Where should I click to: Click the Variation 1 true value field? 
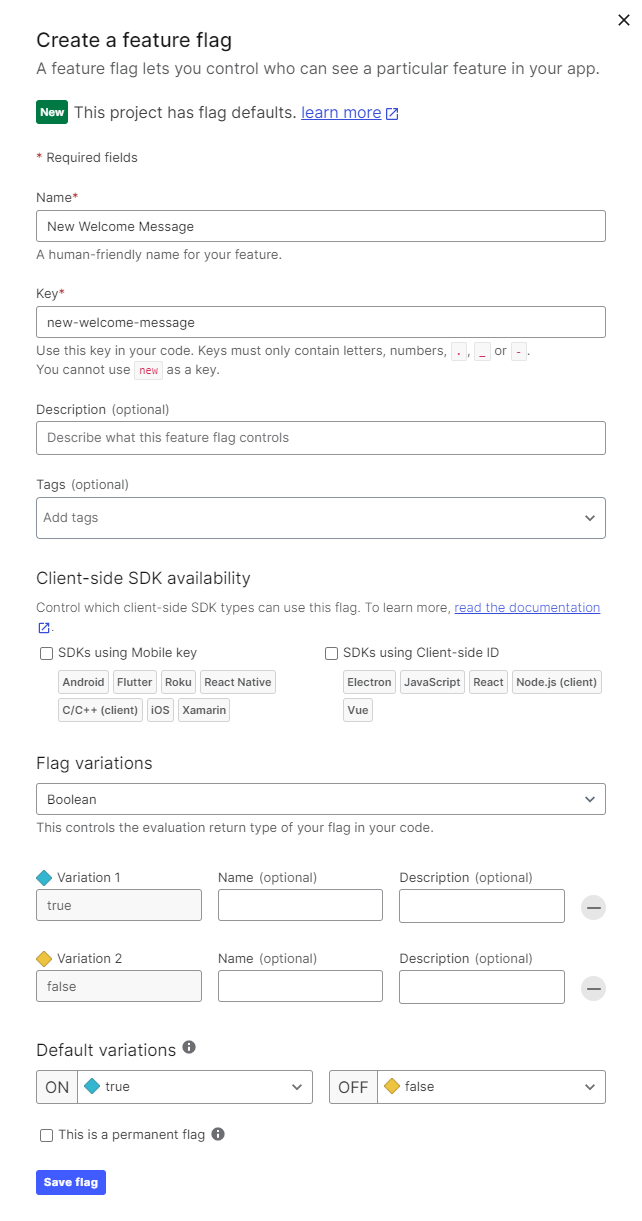[119, 905]
